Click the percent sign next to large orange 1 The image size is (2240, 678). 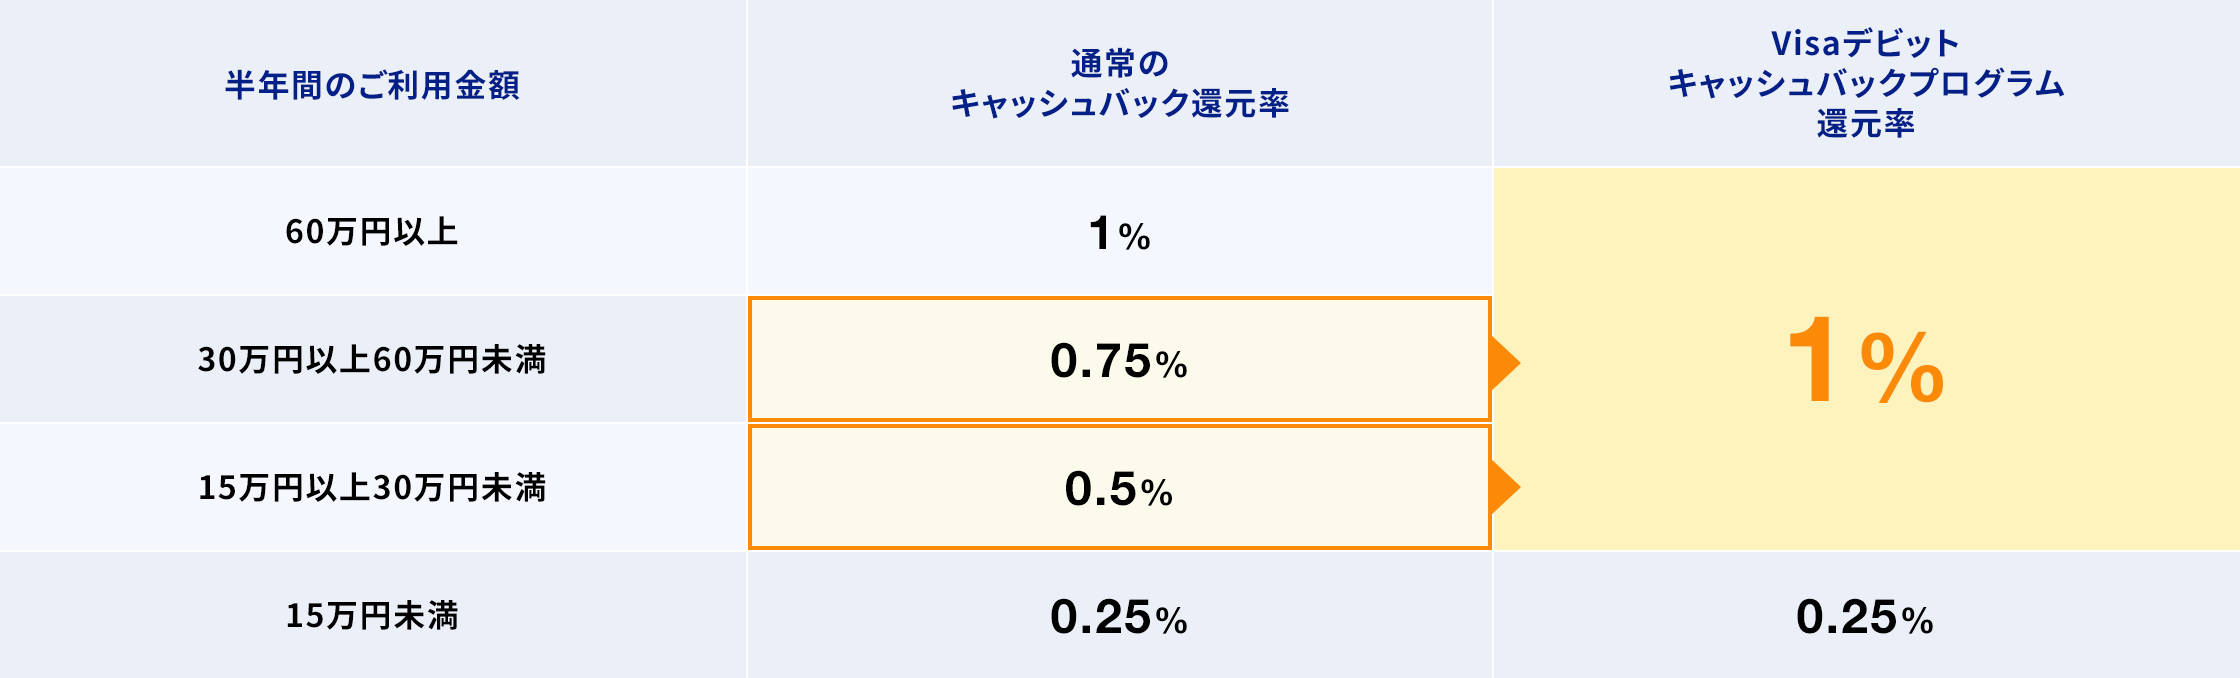tap(1902, 367)
